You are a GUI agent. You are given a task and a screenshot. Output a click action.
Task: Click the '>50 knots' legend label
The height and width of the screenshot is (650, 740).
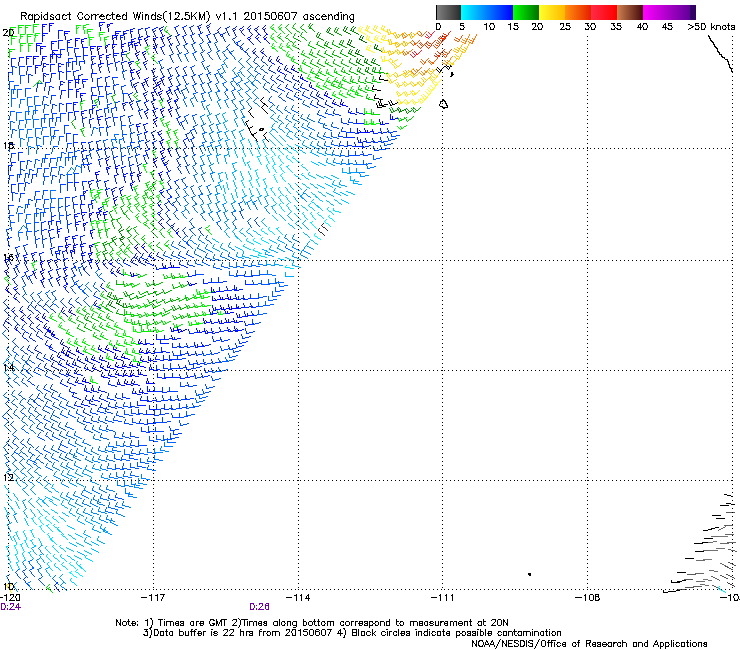[711, 27]
